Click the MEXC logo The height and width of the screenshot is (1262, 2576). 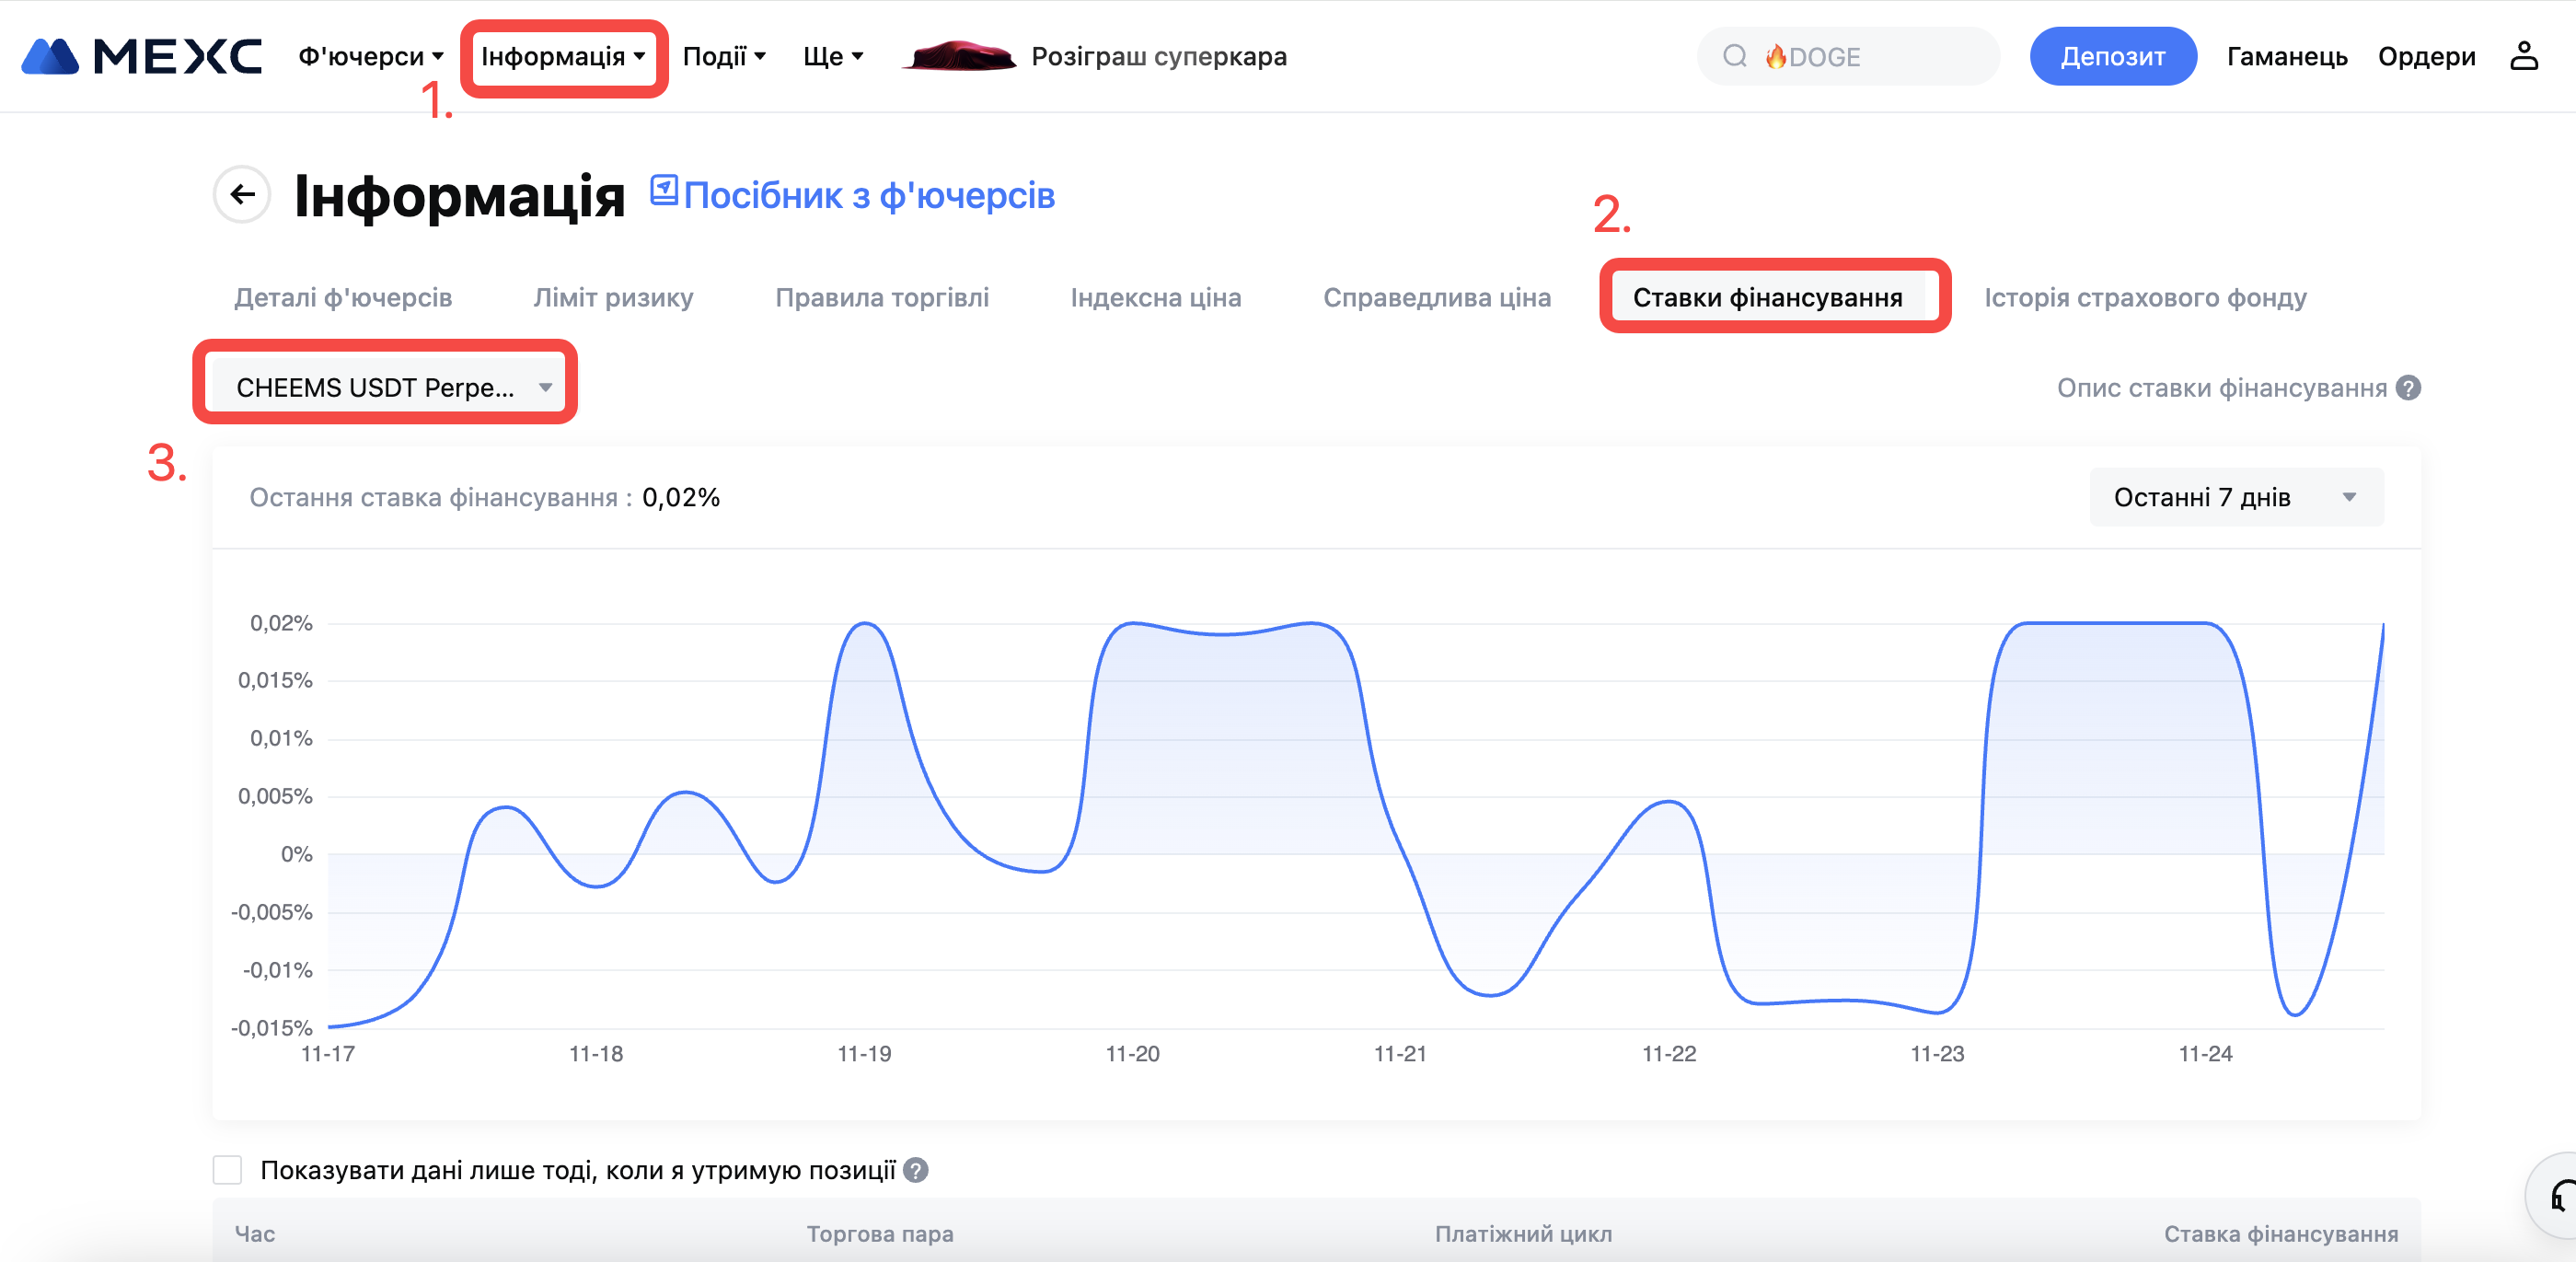pos(141,57)
